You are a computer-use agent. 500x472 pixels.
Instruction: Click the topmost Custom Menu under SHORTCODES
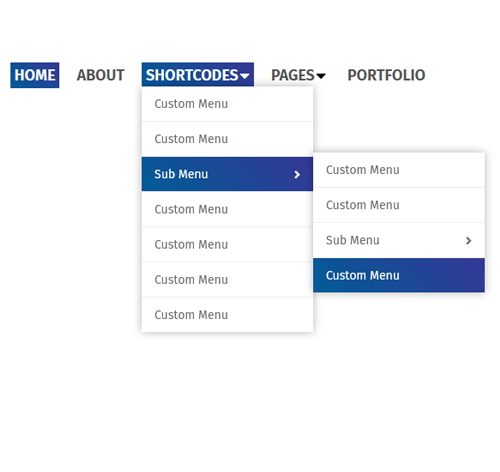point(227,104)
